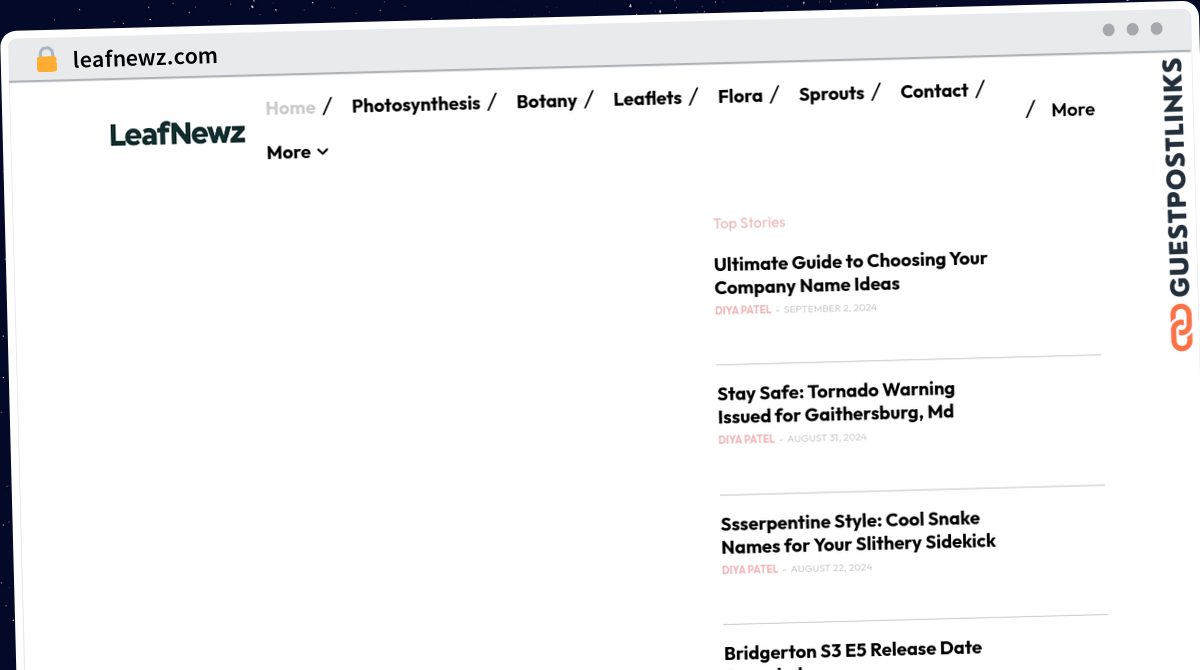
Task: Click the August 22, 2024 date
Action: pos(832,568)
